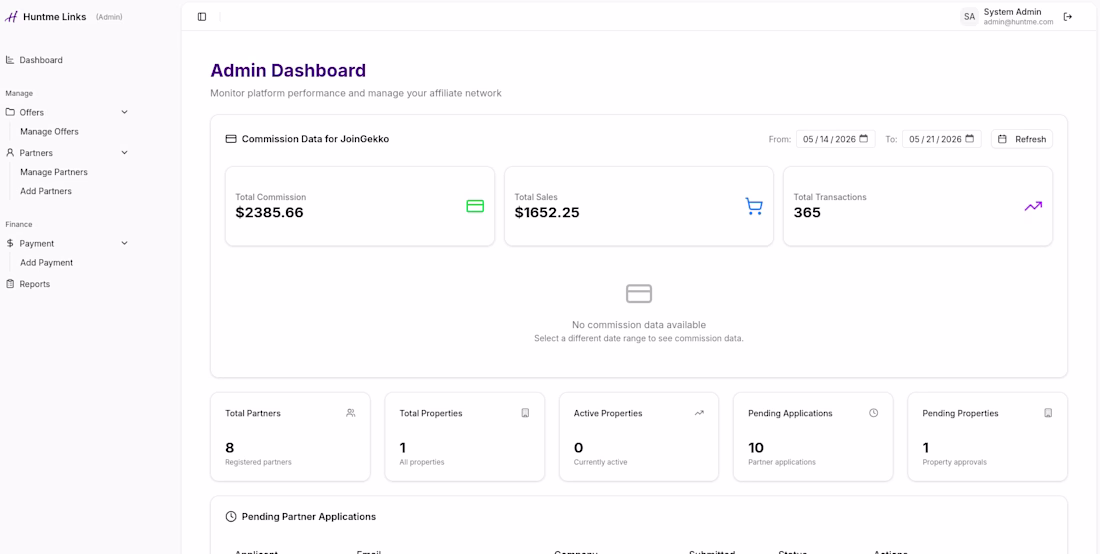The image size is (1100, 554).
Task: Click the purple Total Transactions trend icon
Action: (x=1033, y=206)
